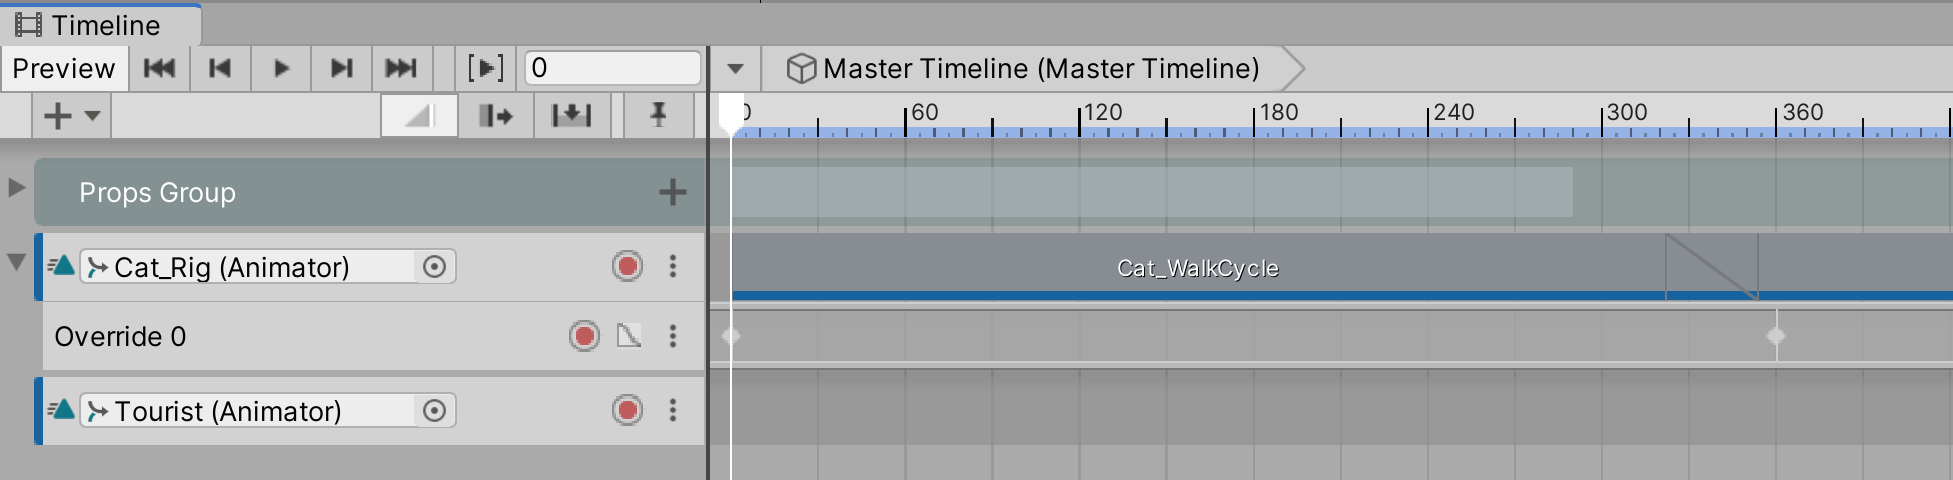Screen dimensions: 1953x480
Task: Toggle recording on Cat_Rig track
Action: (627, 266)
